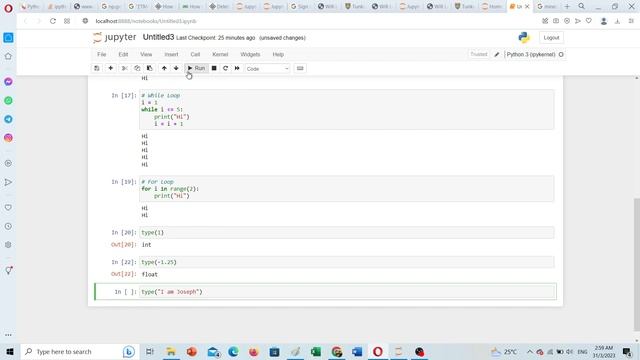Open the File menu

click(102, 54)
